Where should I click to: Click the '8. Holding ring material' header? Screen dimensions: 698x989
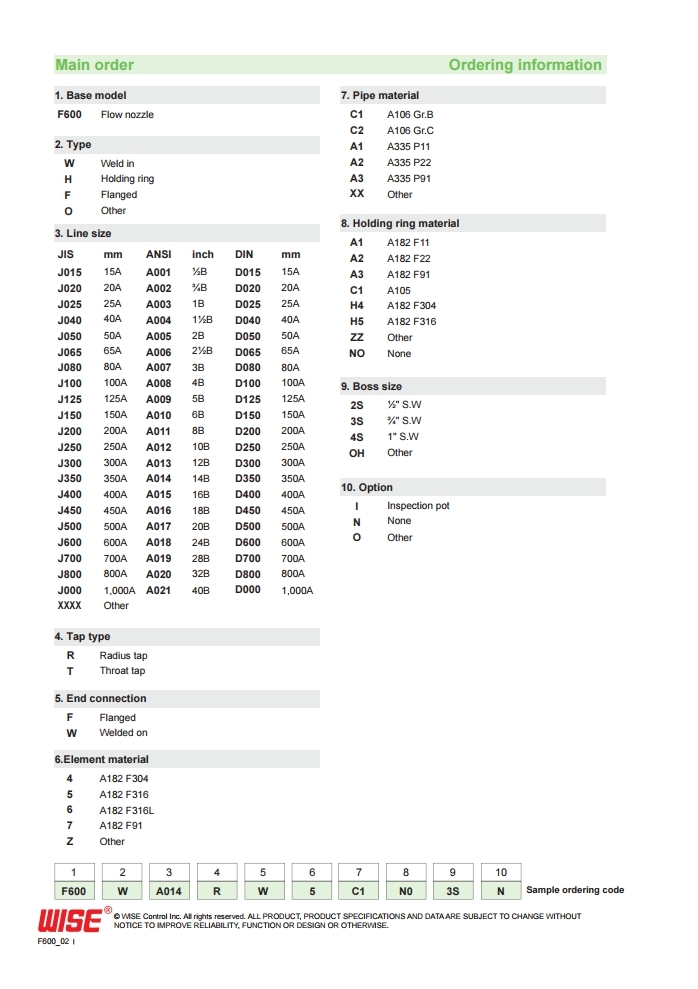[x=473, y=223]
